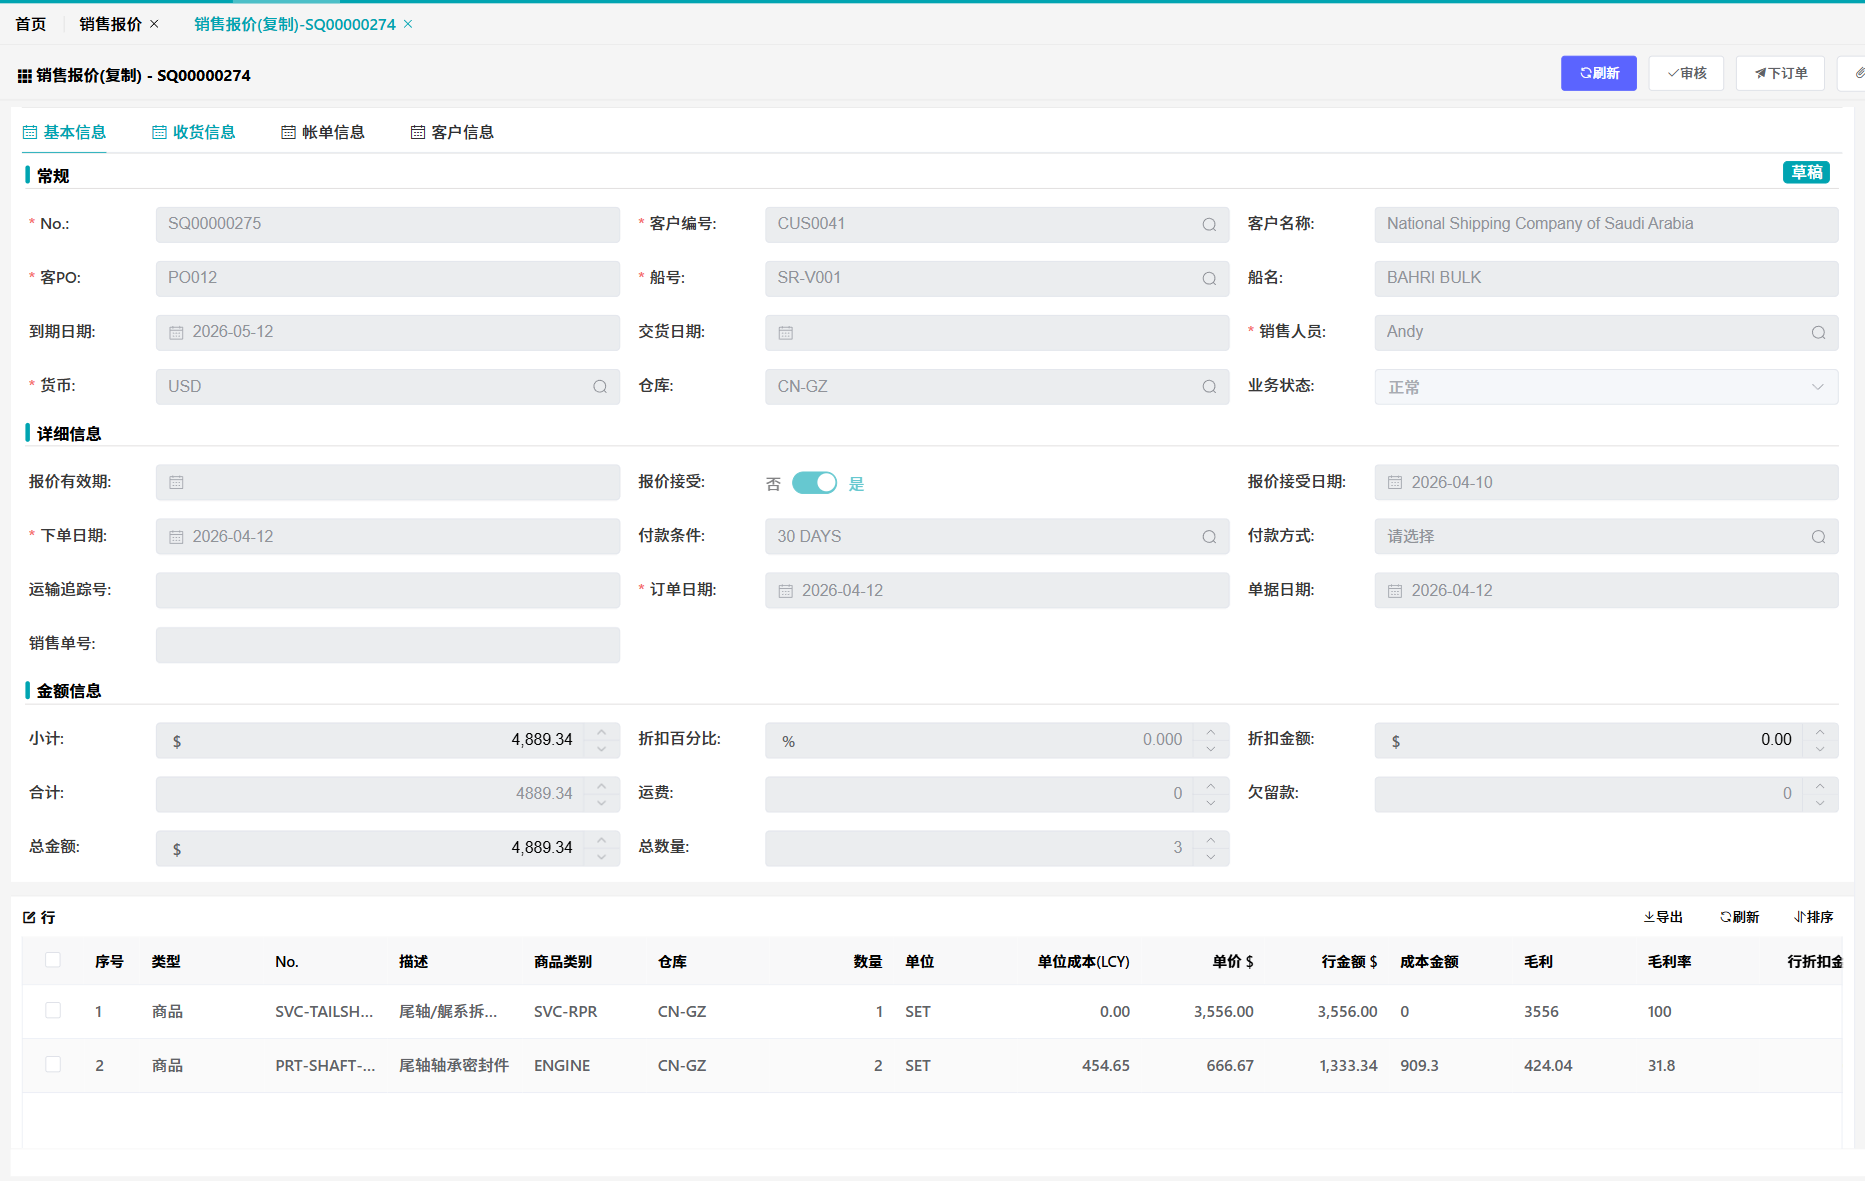The width and height of the screenshot is (1865, 1181).
Task: Click the blue 刷新 button
Action: pyautogui.click(x=1598, y=73)
